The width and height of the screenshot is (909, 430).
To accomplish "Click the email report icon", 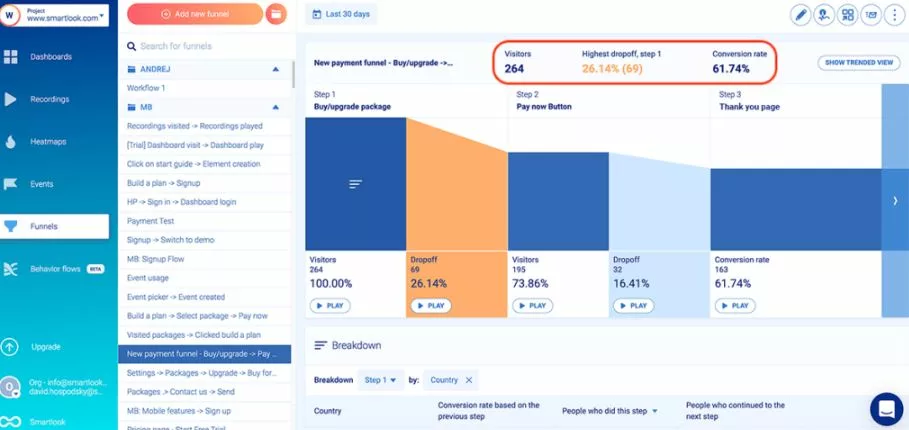I will pos(871,15).
